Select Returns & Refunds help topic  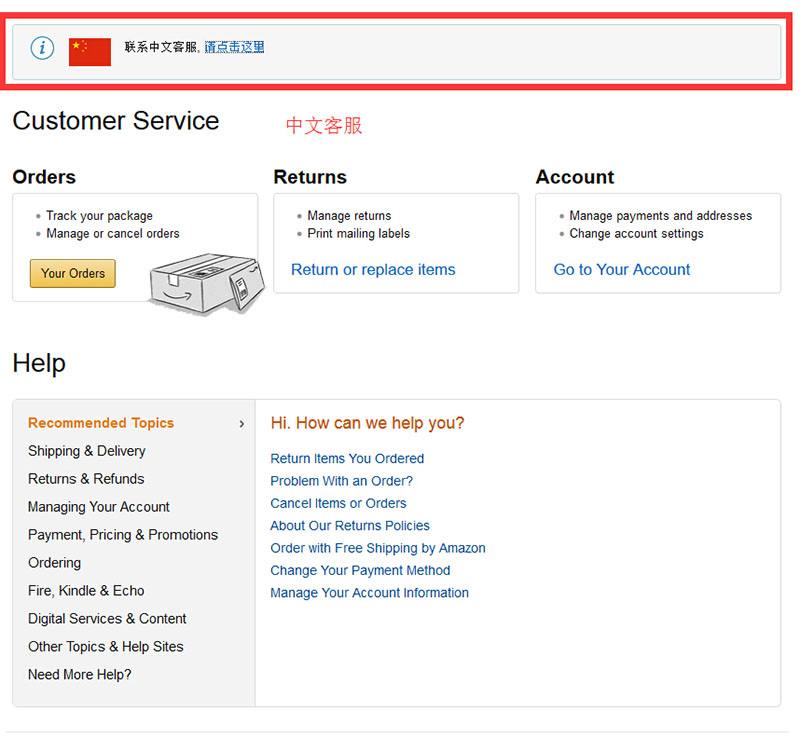click(x=86, y=479)
